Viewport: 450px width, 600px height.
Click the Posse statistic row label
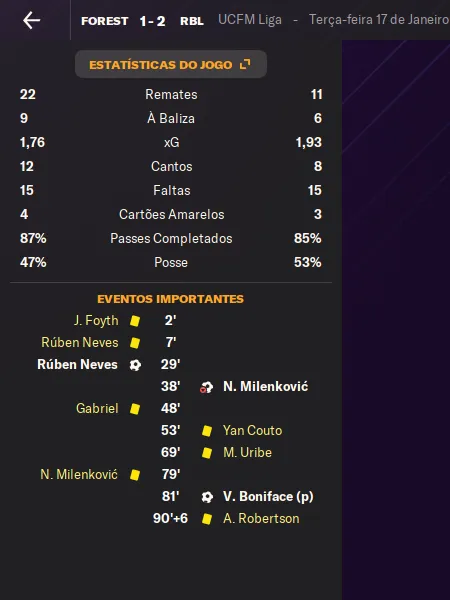coord(171,262)
